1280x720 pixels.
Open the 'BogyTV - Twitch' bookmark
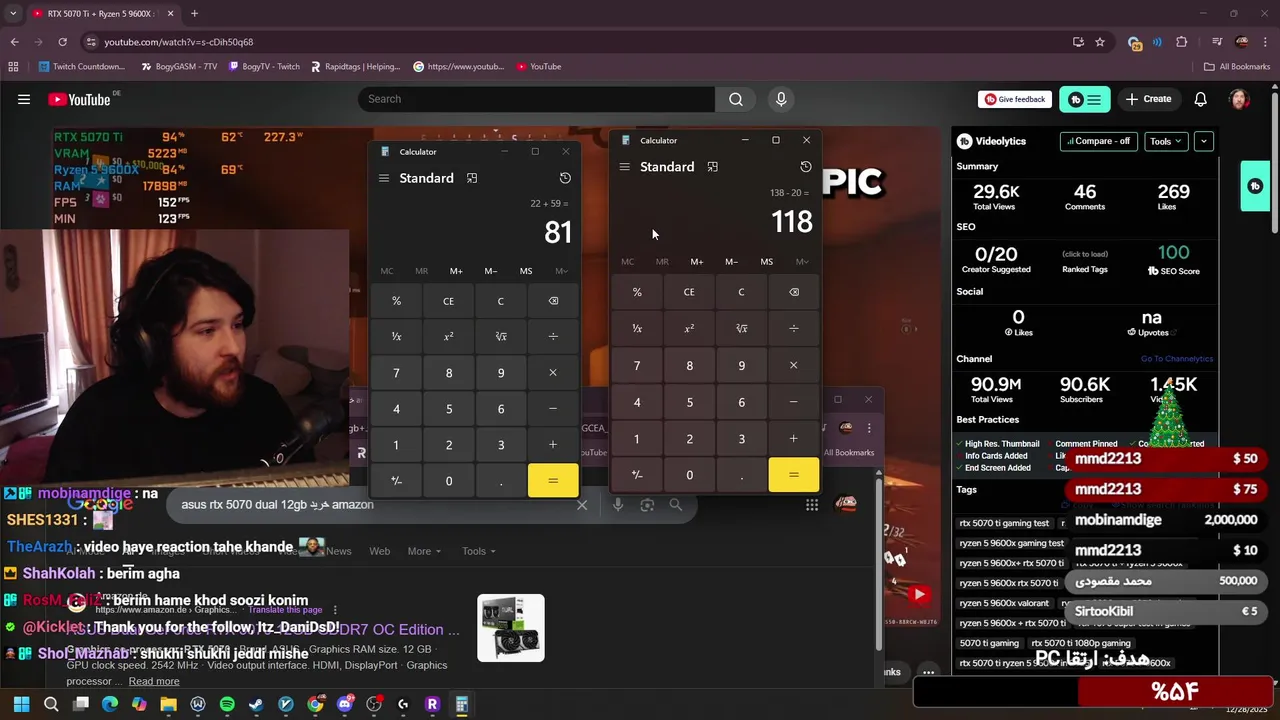264,67
